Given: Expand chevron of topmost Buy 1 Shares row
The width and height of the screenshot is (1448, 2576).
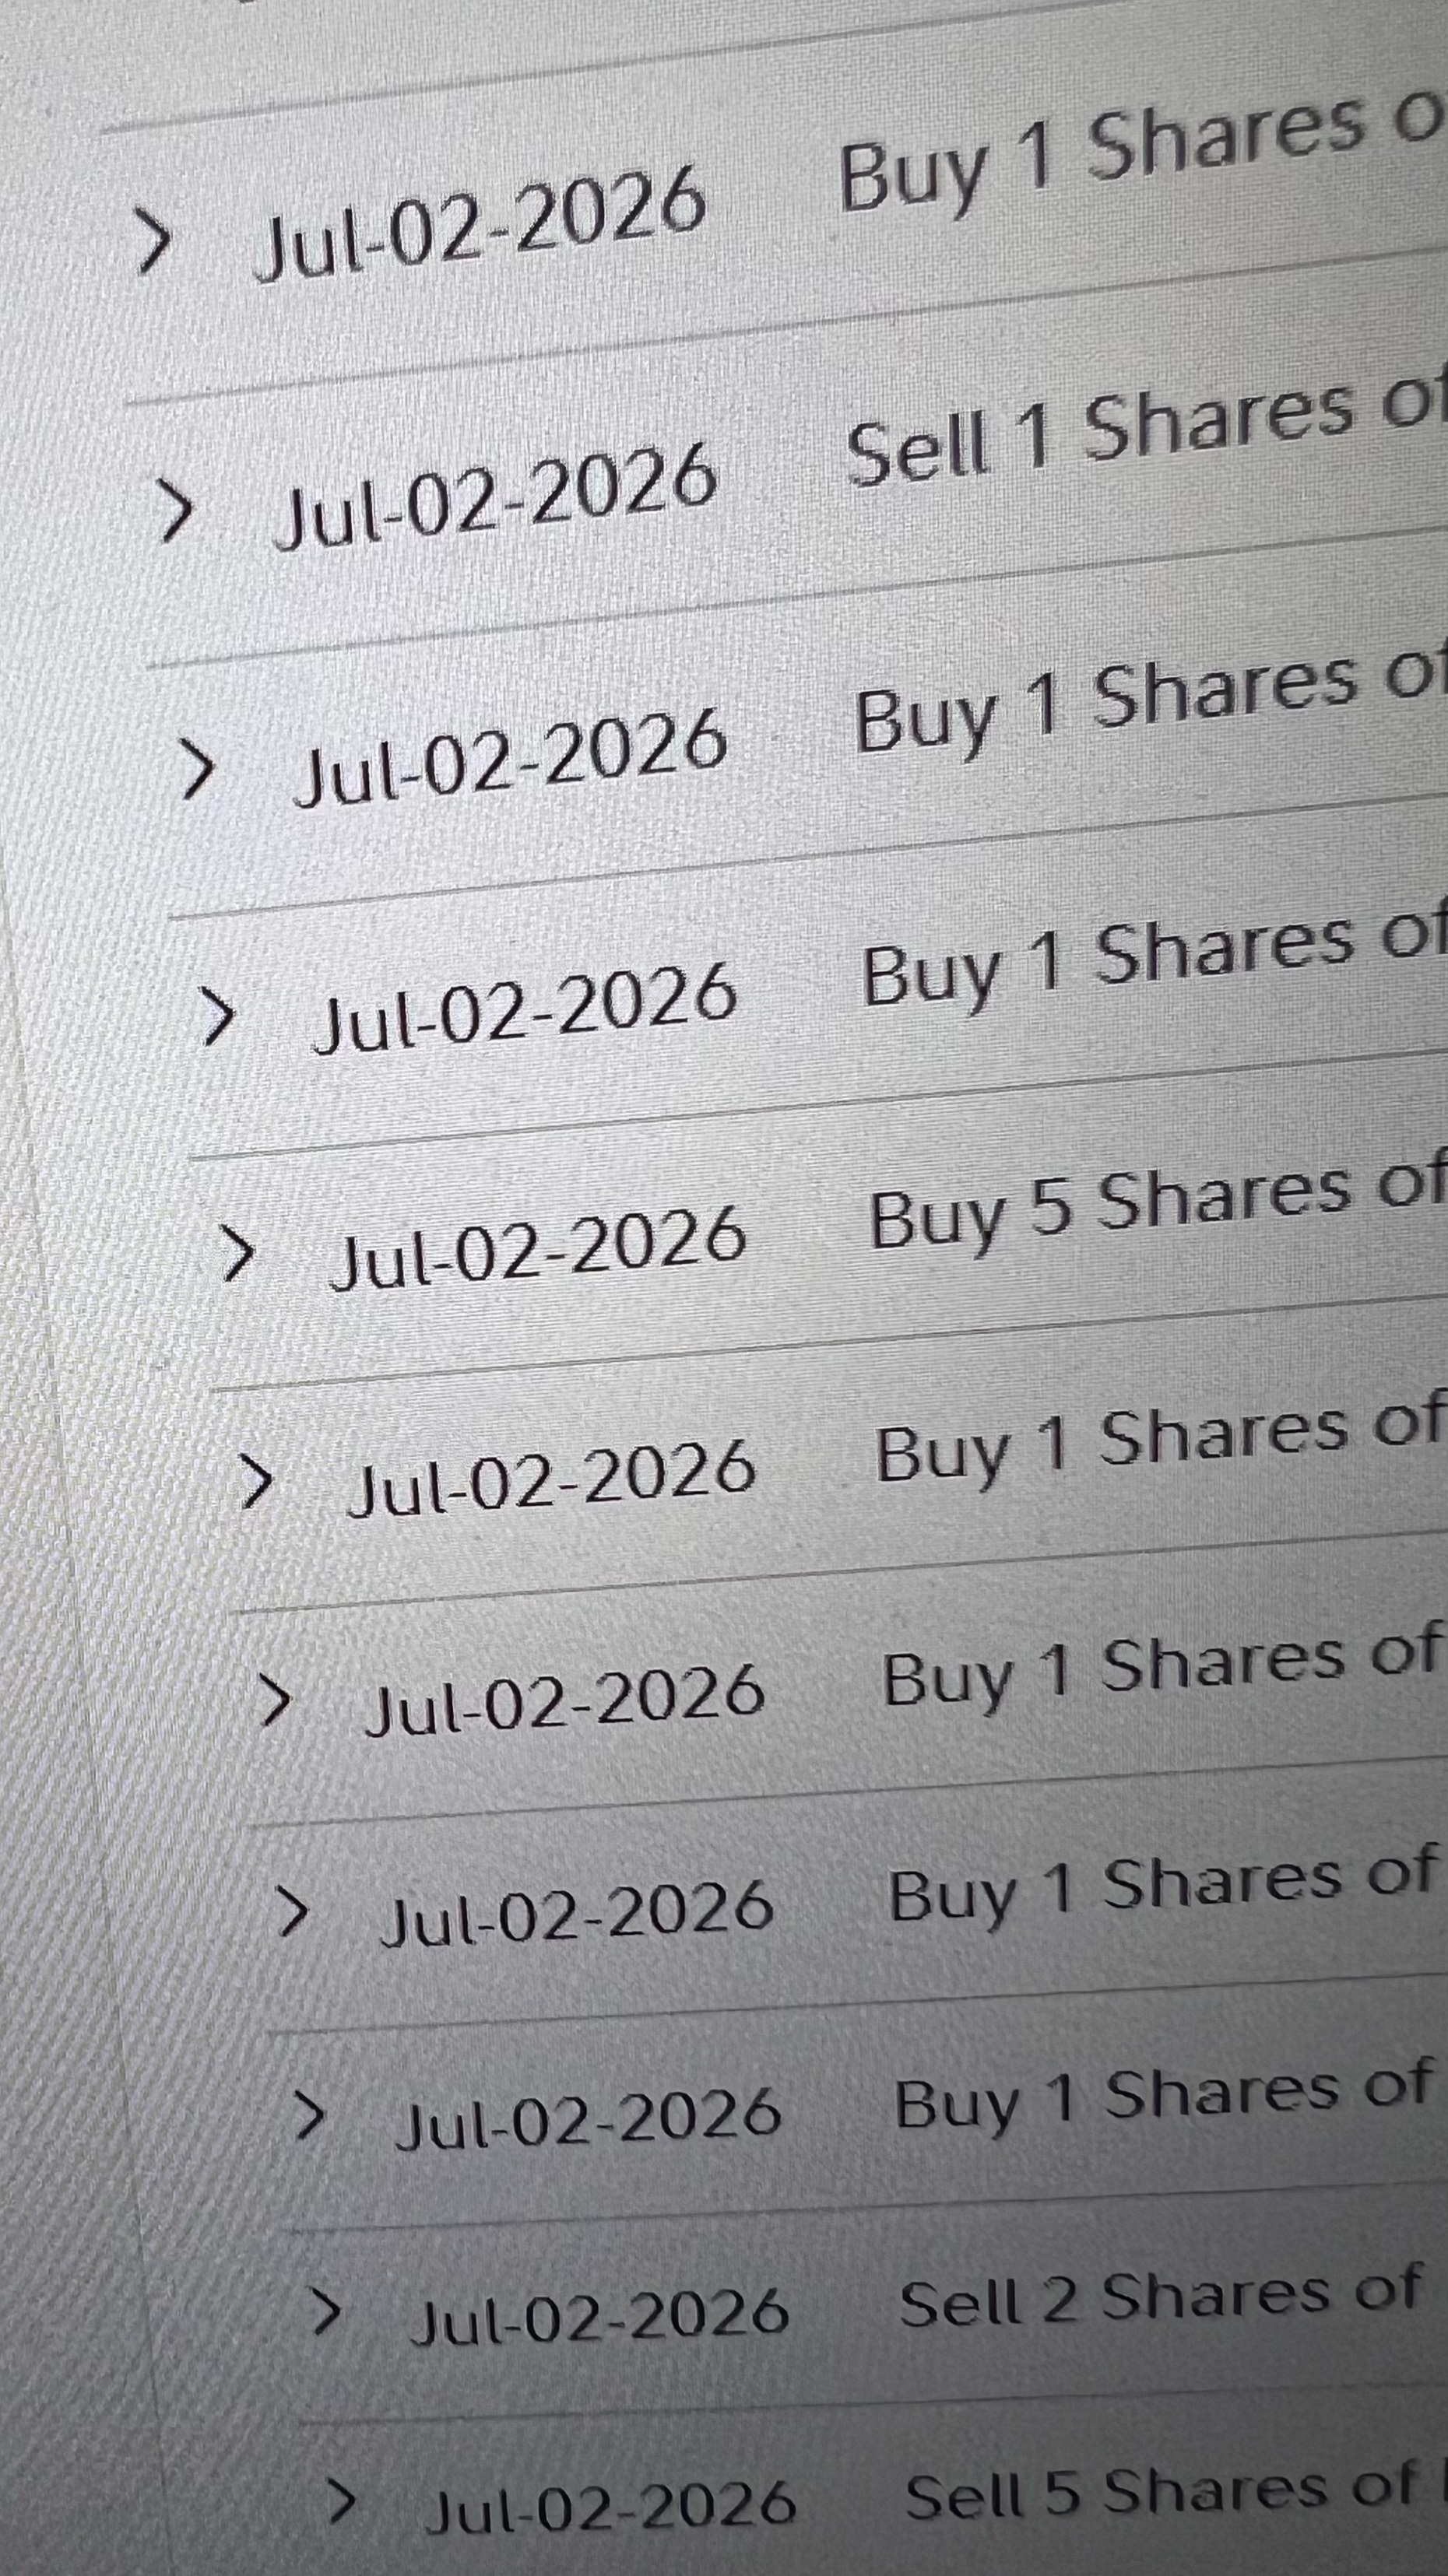Looking at the screenshot, I should [x=153, y=241].
